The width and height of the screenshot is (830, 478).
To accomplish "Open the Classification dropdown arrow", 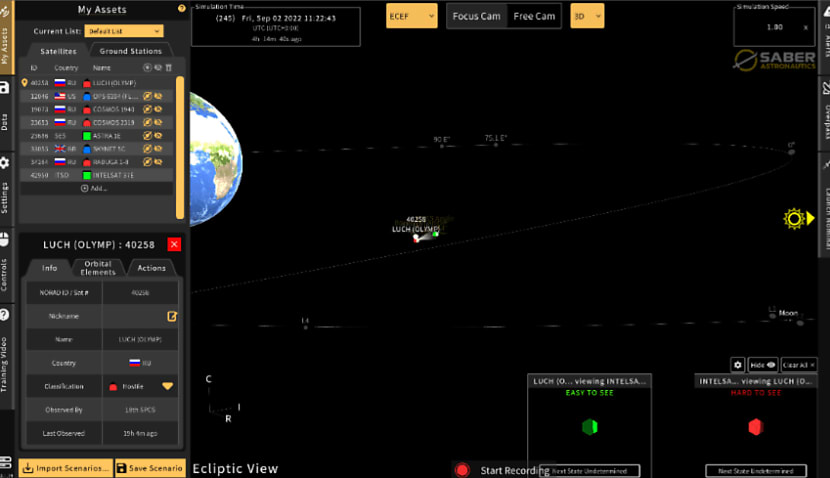I will (x=168, y=386).
